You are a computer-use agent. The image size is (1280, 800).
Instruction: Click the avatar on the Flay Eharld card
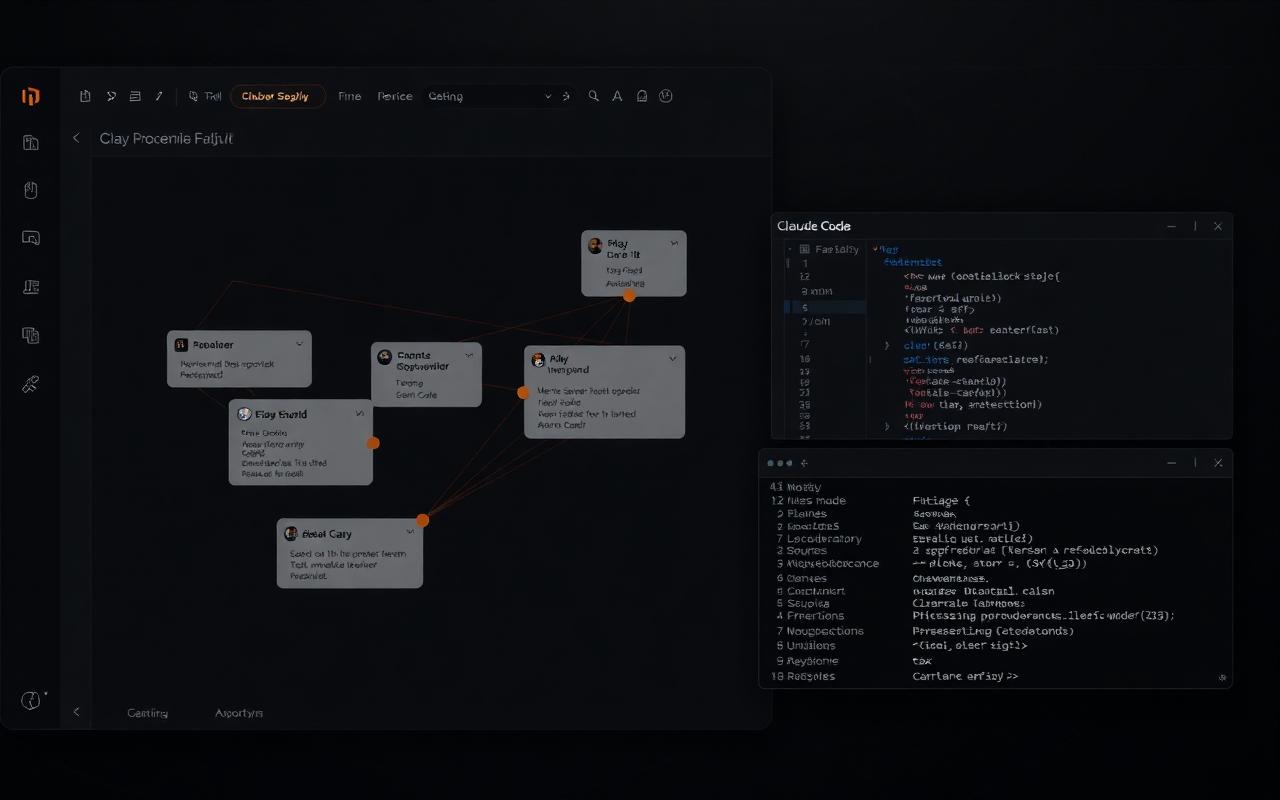tap(244, 414)
